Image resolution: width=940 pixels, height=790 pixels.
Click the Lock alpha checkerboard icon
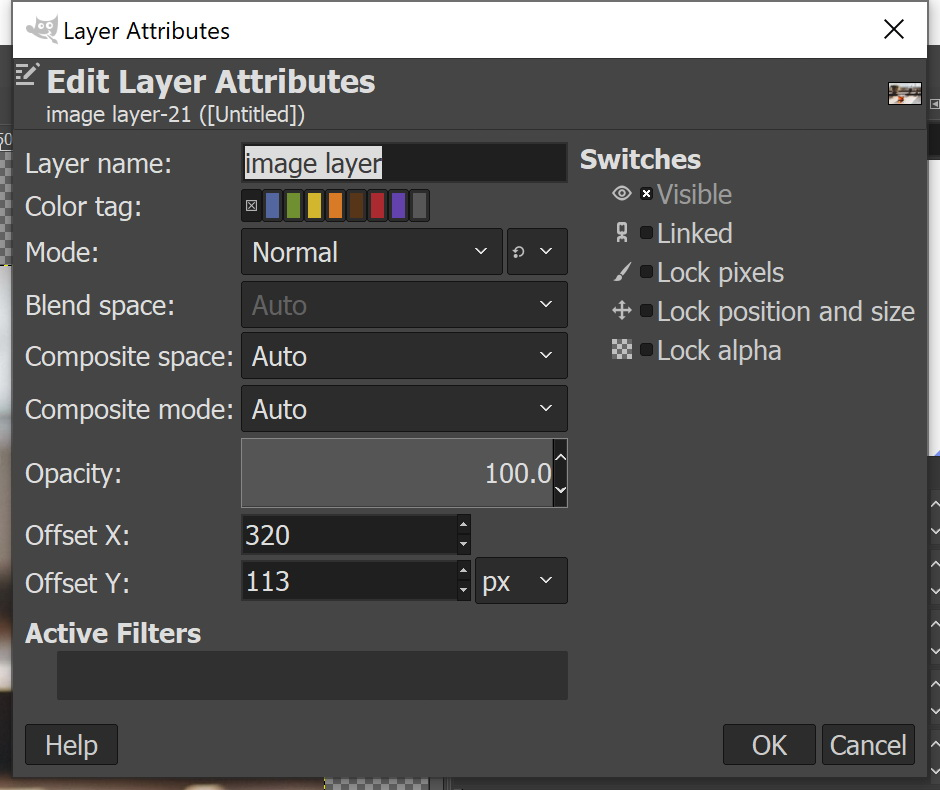[622, 350]
